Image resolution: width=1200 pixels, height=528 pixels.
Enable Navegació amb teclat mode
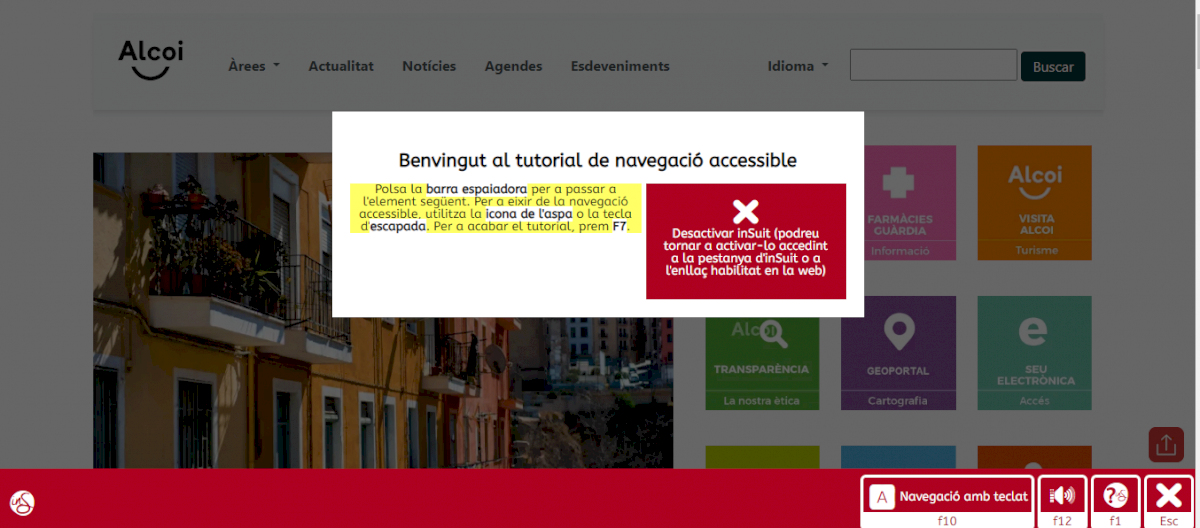tap(946, 495)
